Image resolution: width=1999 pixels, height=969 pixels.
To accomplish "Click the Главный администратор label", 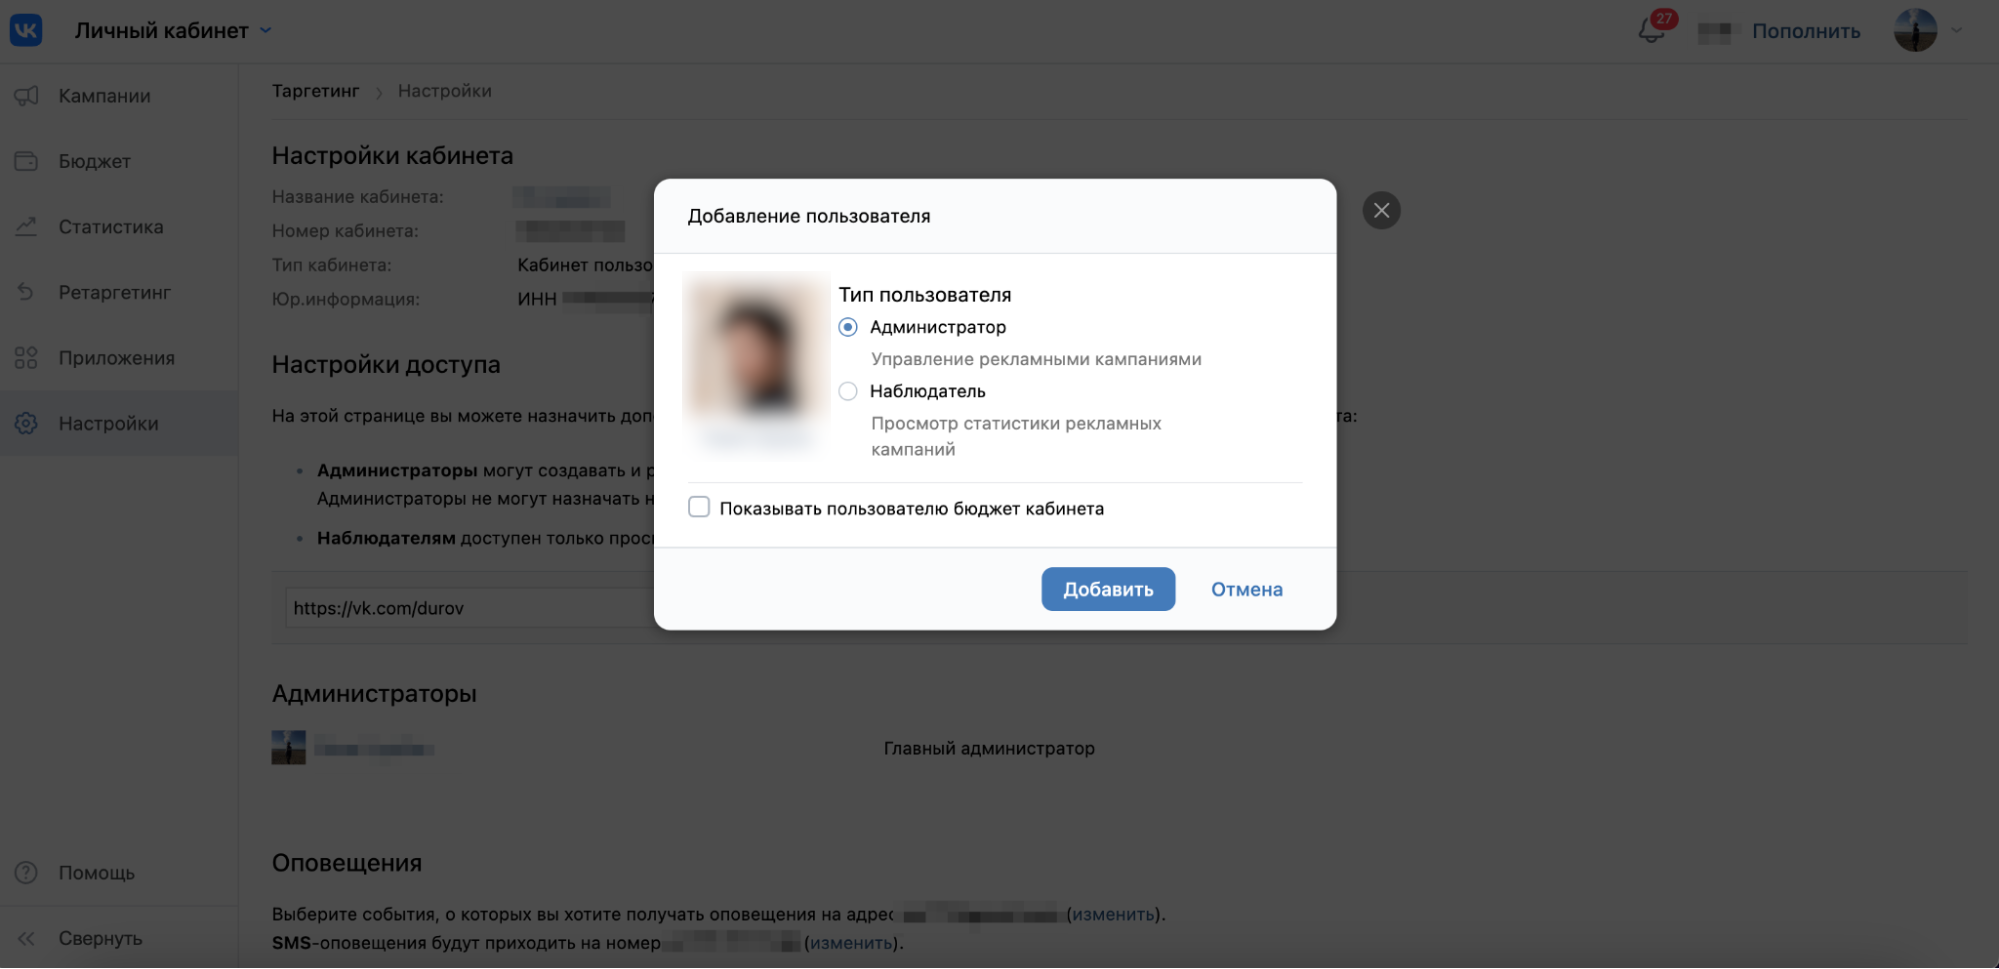I will point(989,748).
